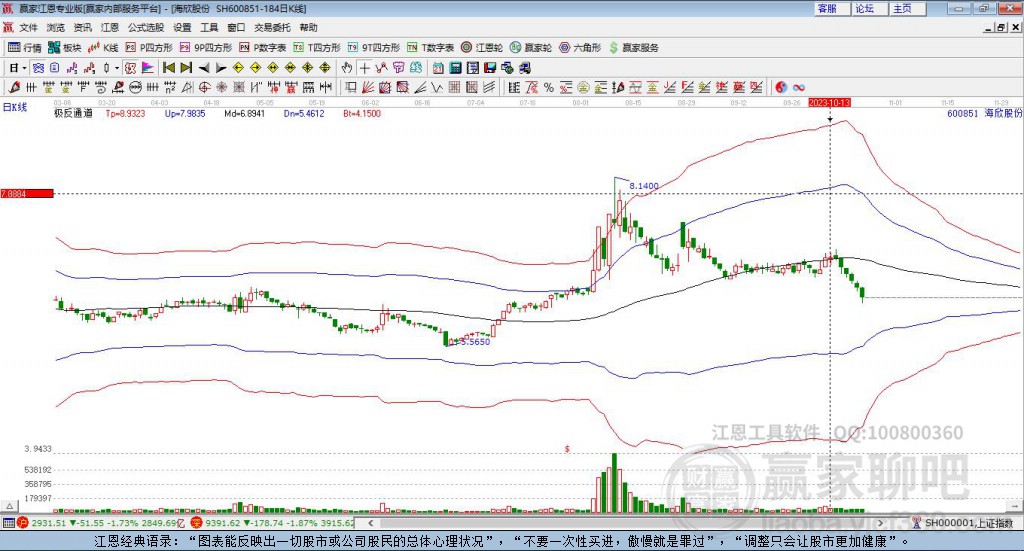The image size is (1024, 551).
Task: Click the pencil draw tool icon
Action: pos(14,87)
